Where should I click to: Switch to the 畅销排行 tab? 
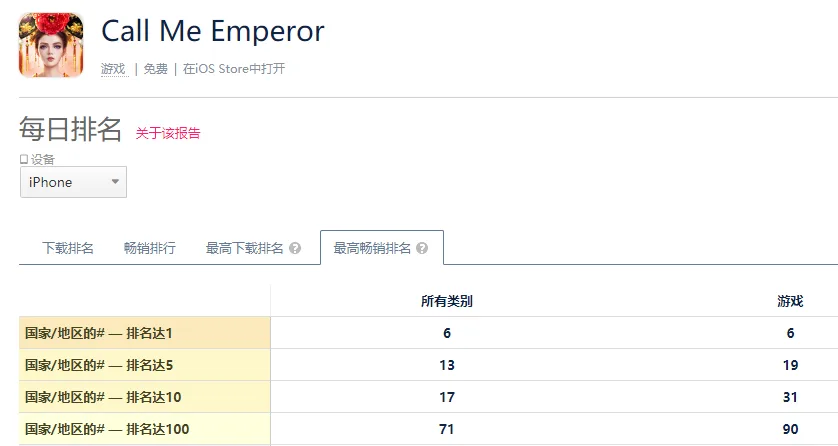150,248
